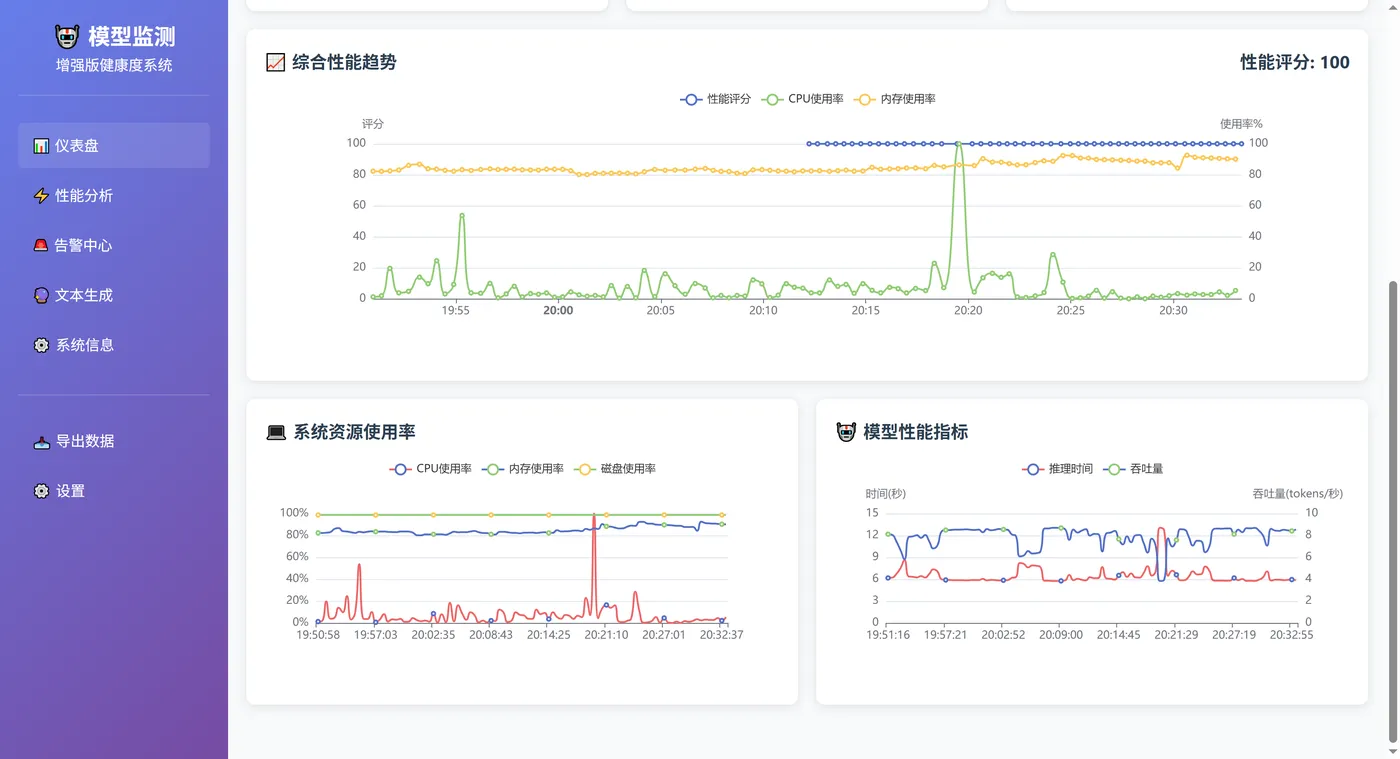The width and height of the screenshot is (1400, 759).
Task: Hide the 内存使用率 series in trend legend
Action: click(x=894, y=99)
